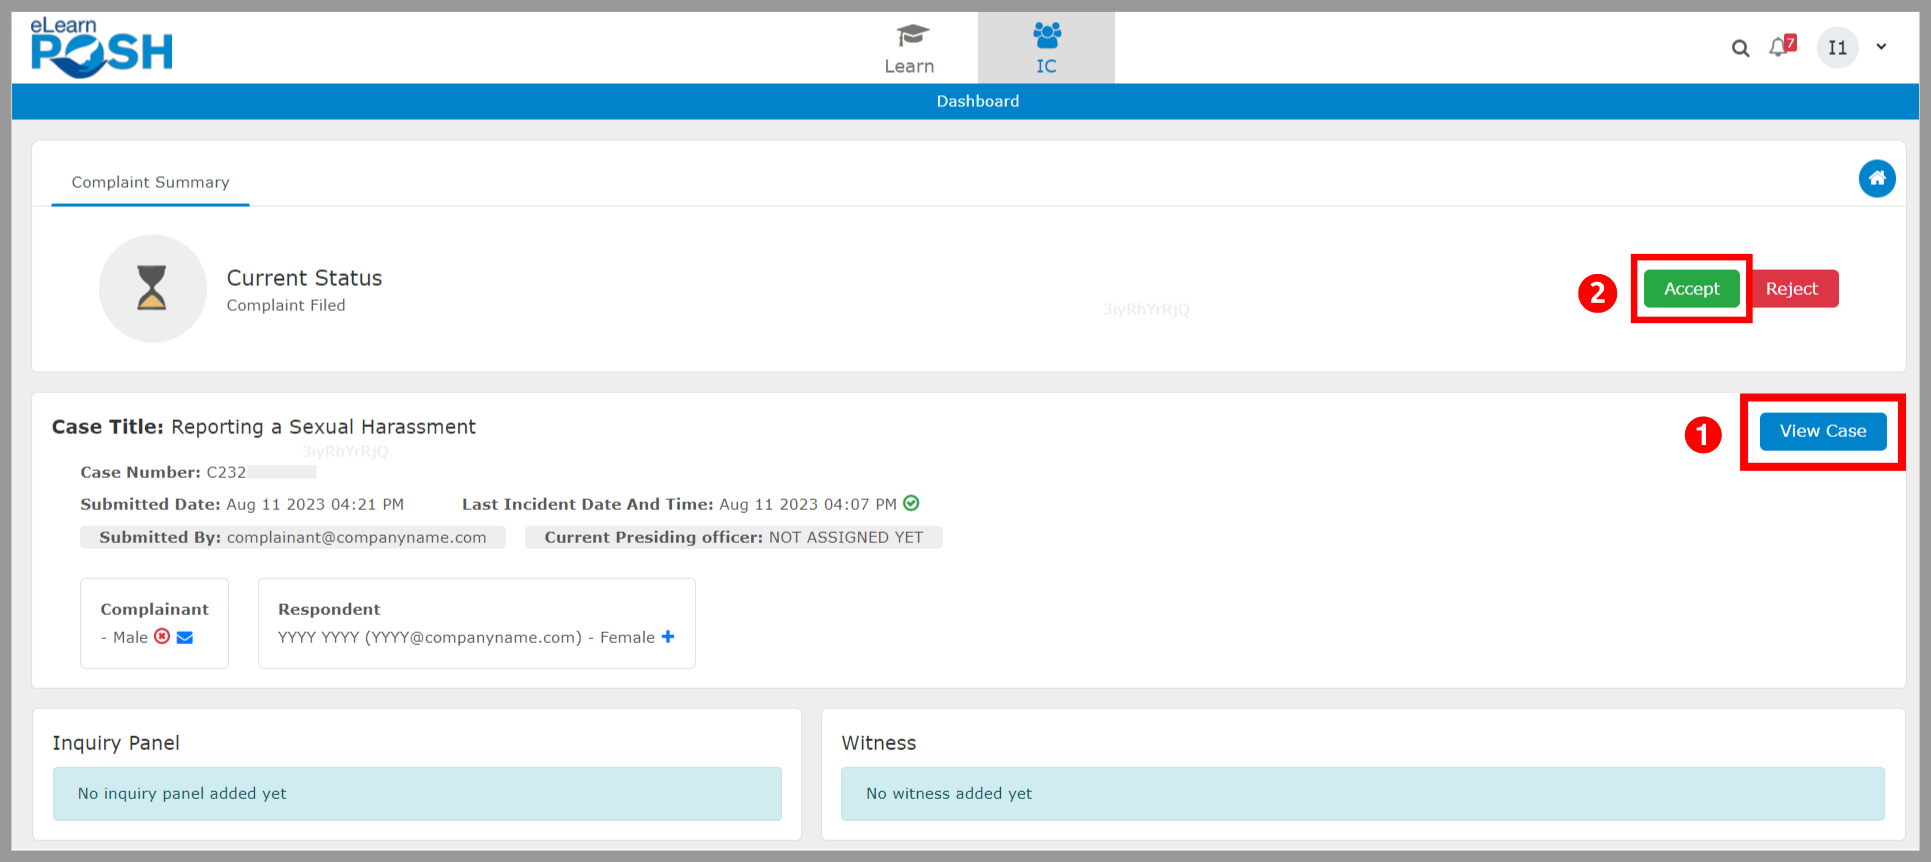
Task: Email the complainant via envelope icon
Action: coord(185,637)
